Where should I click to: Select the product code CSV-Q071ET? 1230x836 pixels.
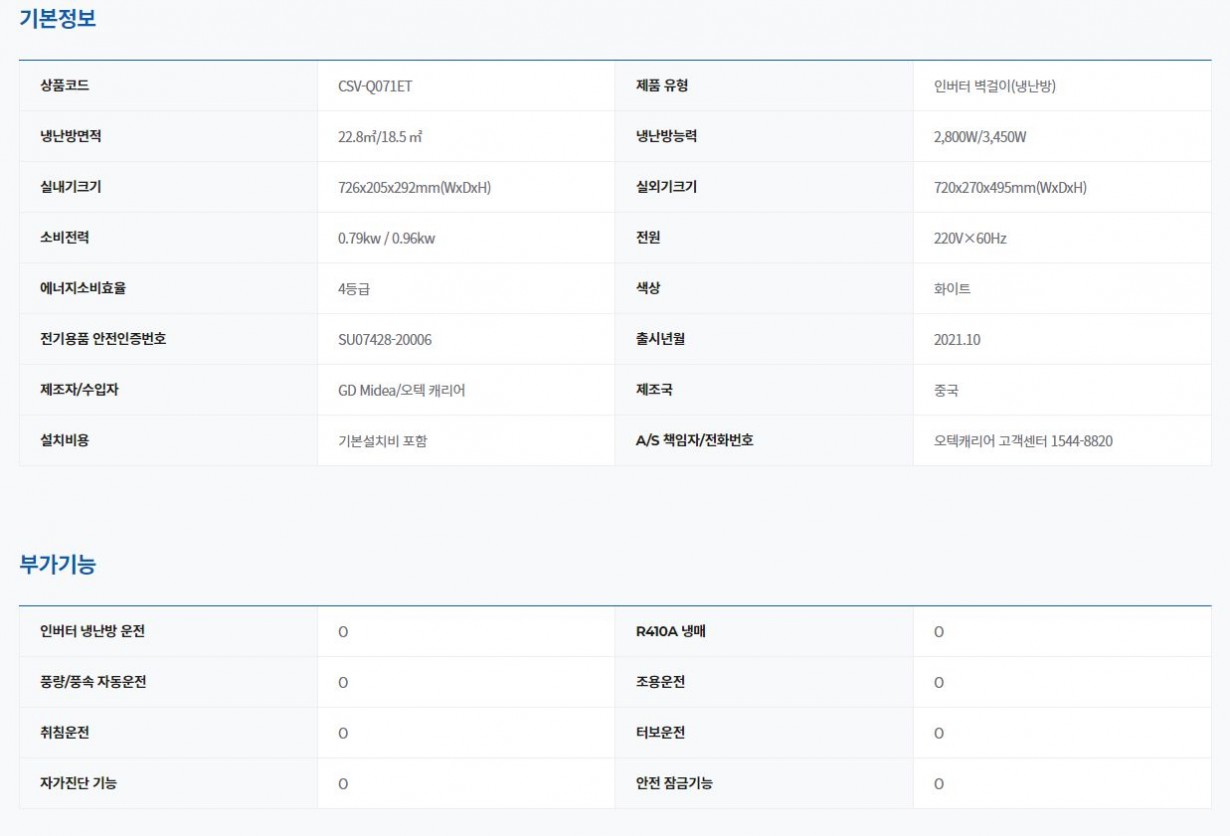click(x=375, y=86)
